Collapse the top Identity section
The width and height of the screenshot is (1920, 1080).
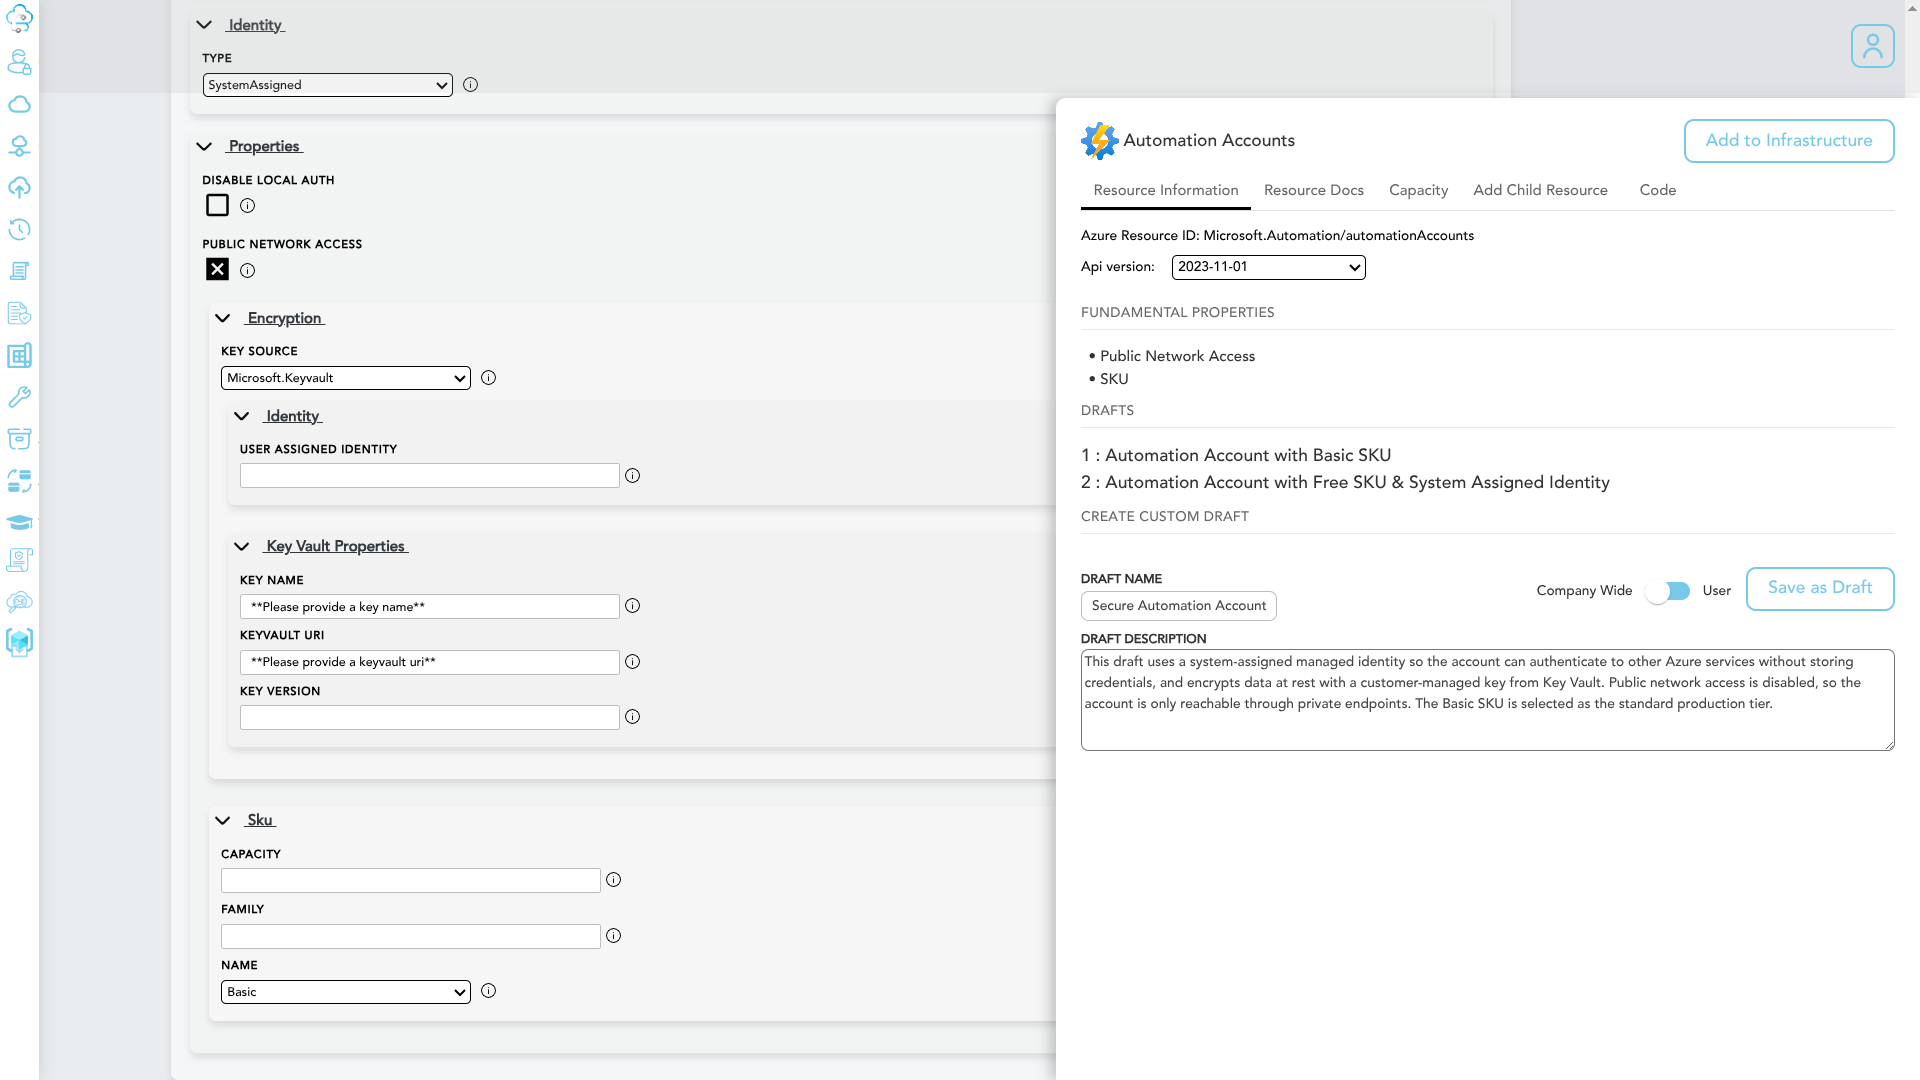click(x=204, y=25)
